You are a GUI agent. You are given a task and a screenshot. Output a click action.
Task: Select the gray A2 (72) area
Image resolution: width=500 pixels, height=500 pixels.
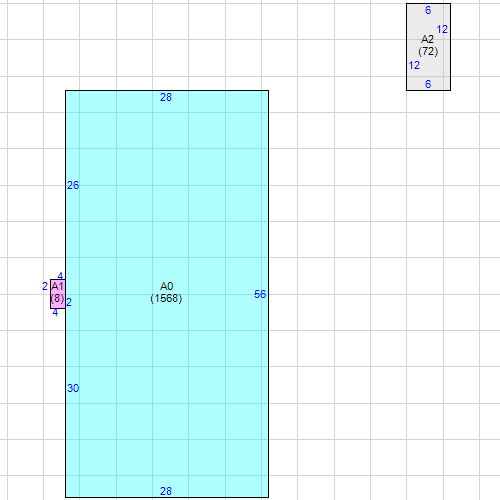[428, 47]
